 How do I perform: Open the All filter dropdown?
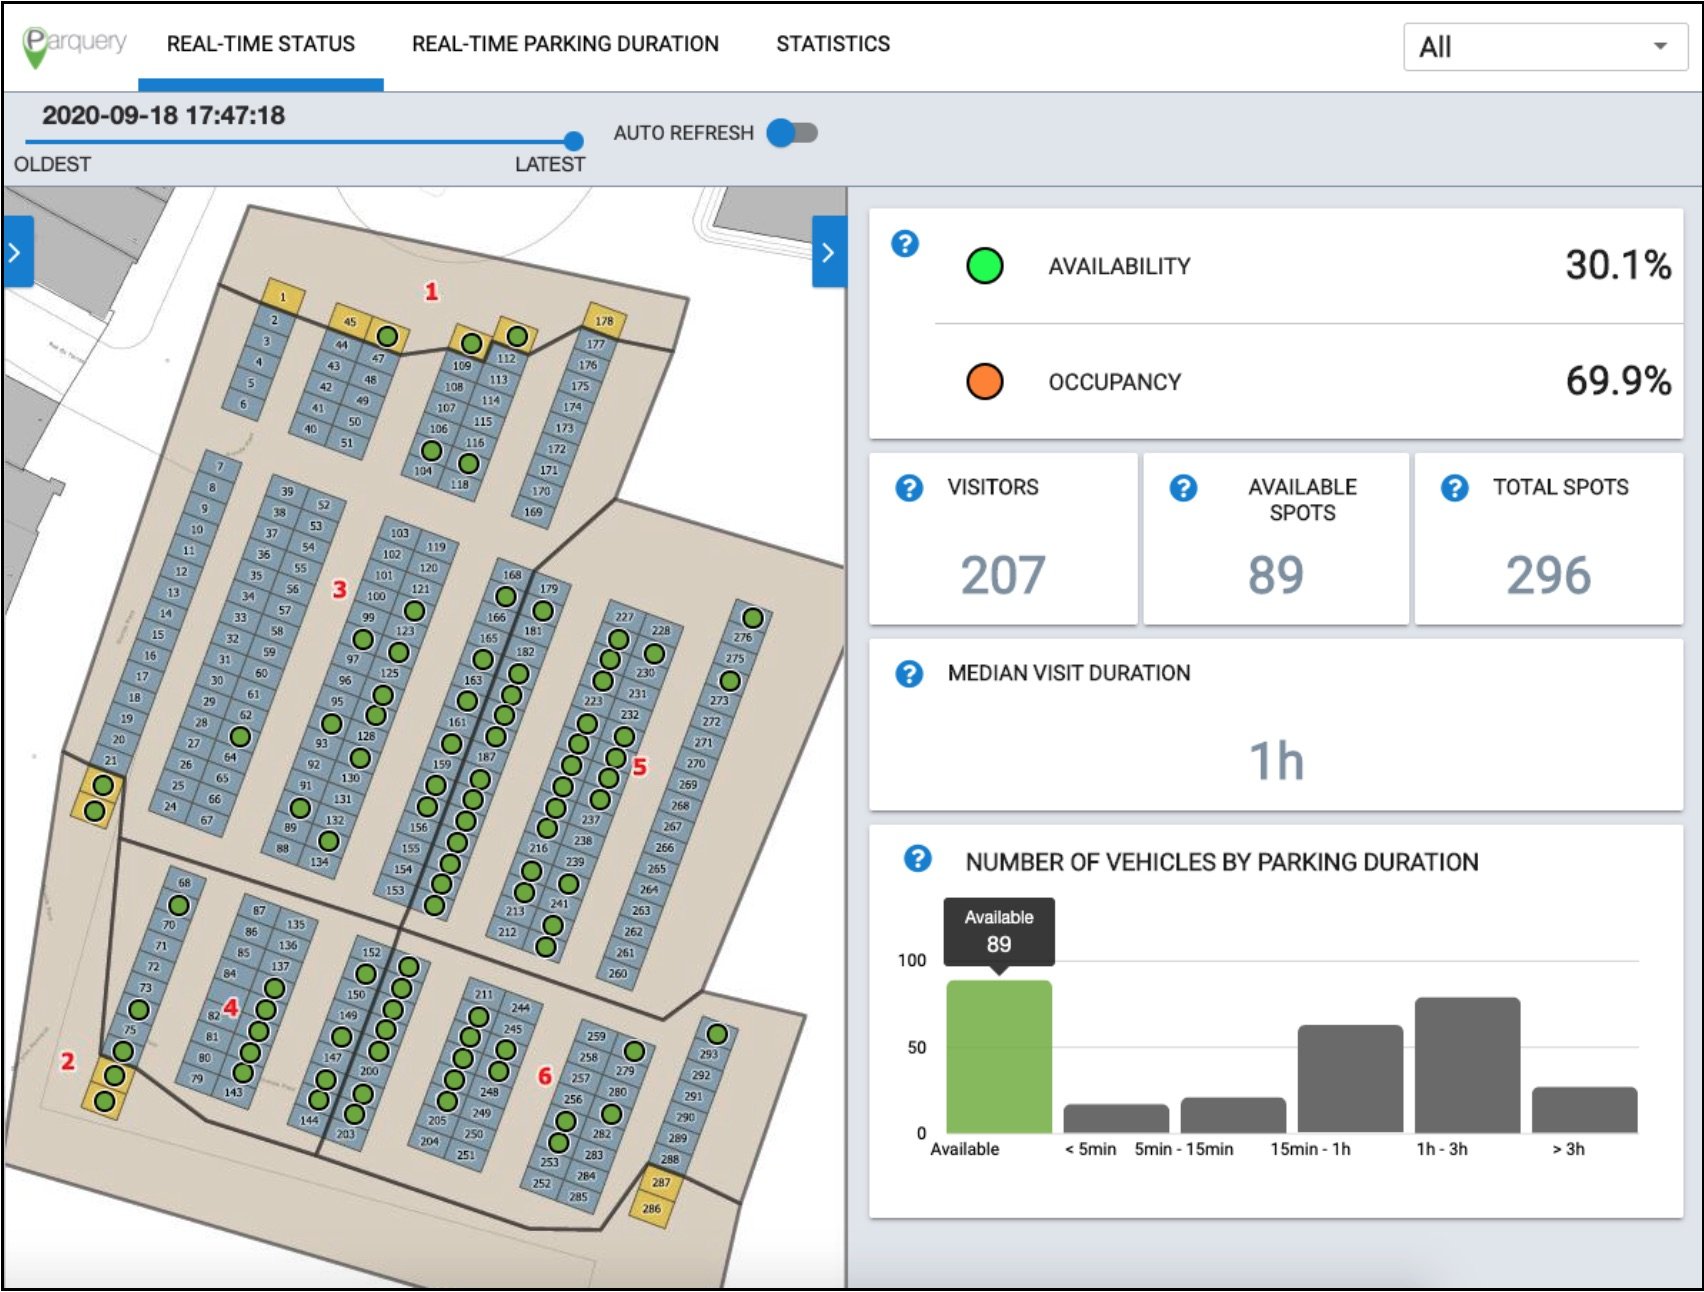click(x=1545, y=48)
